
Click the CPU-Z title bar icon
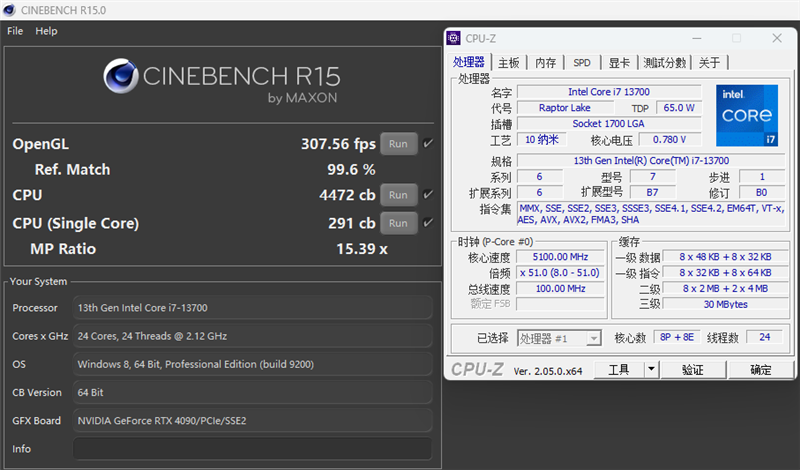coord(455,39)
